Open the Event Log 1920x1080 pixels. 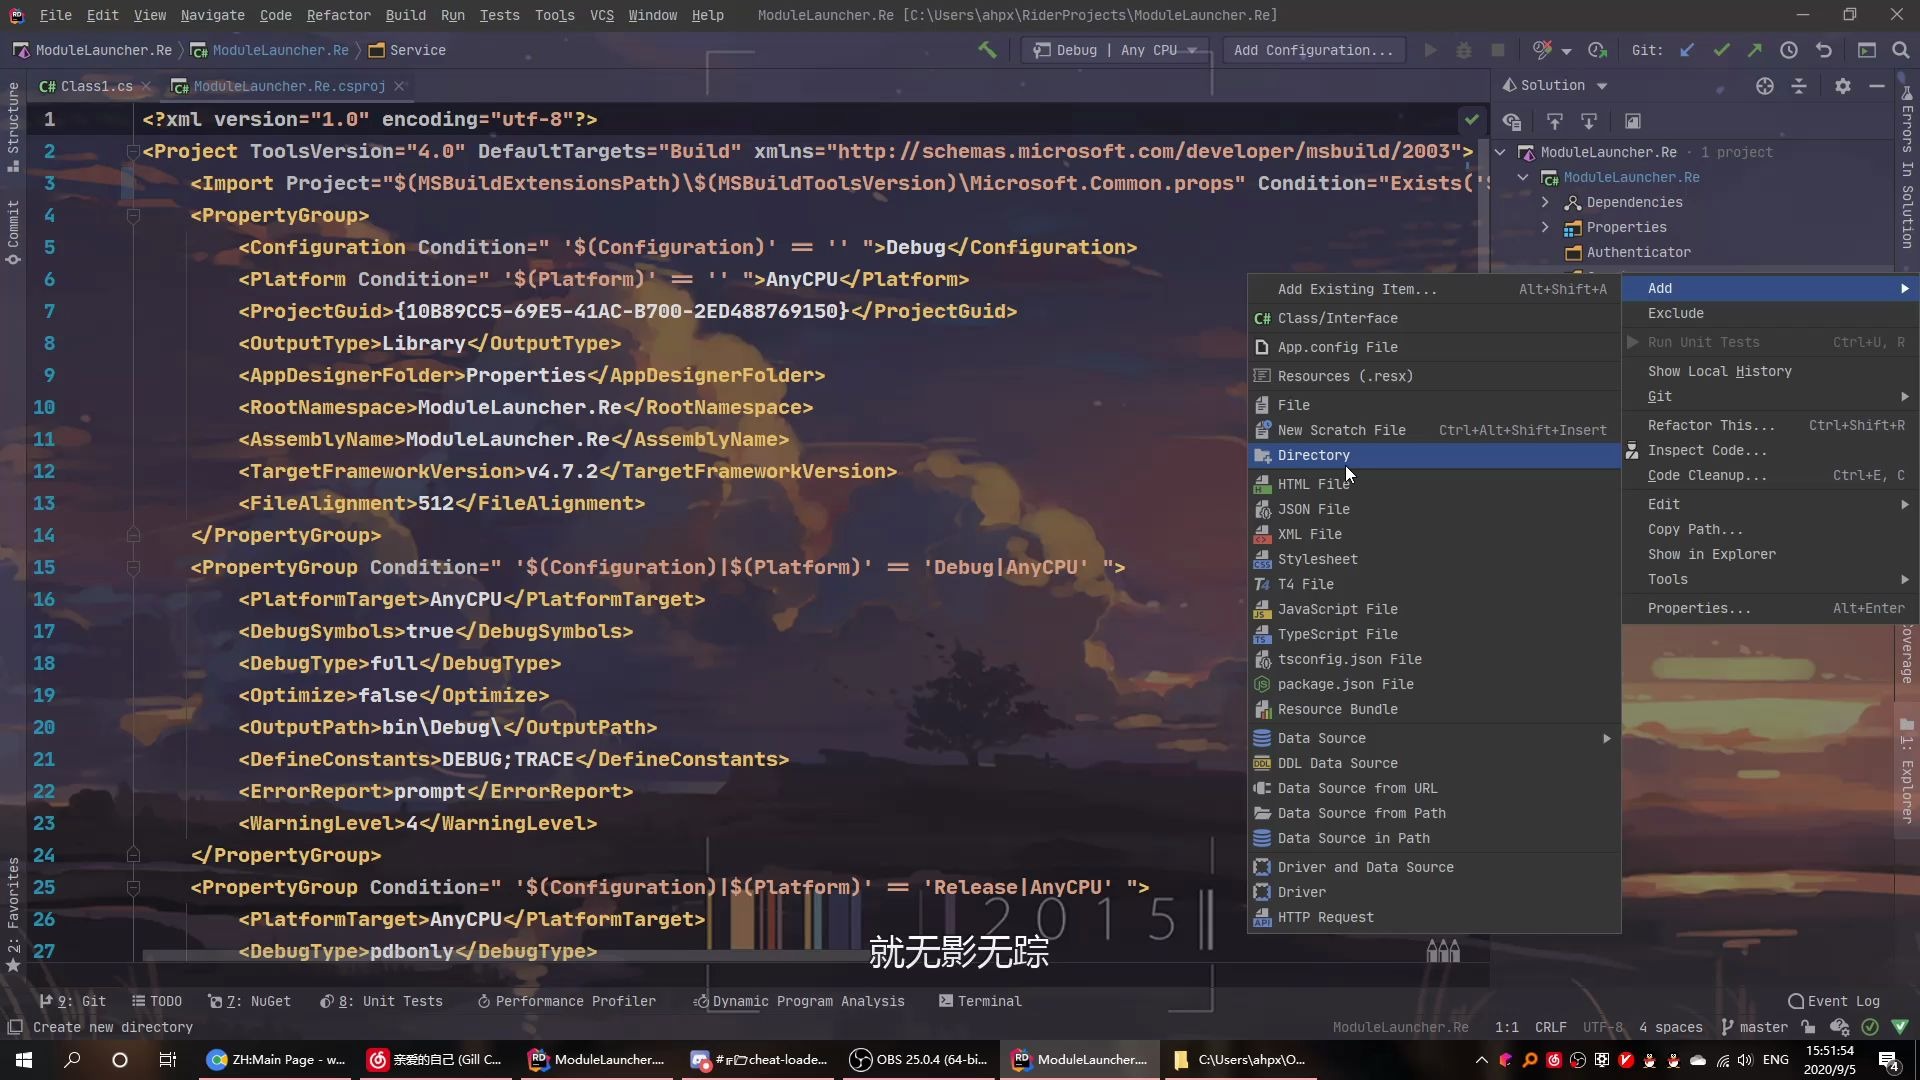click(1834, 1001)
